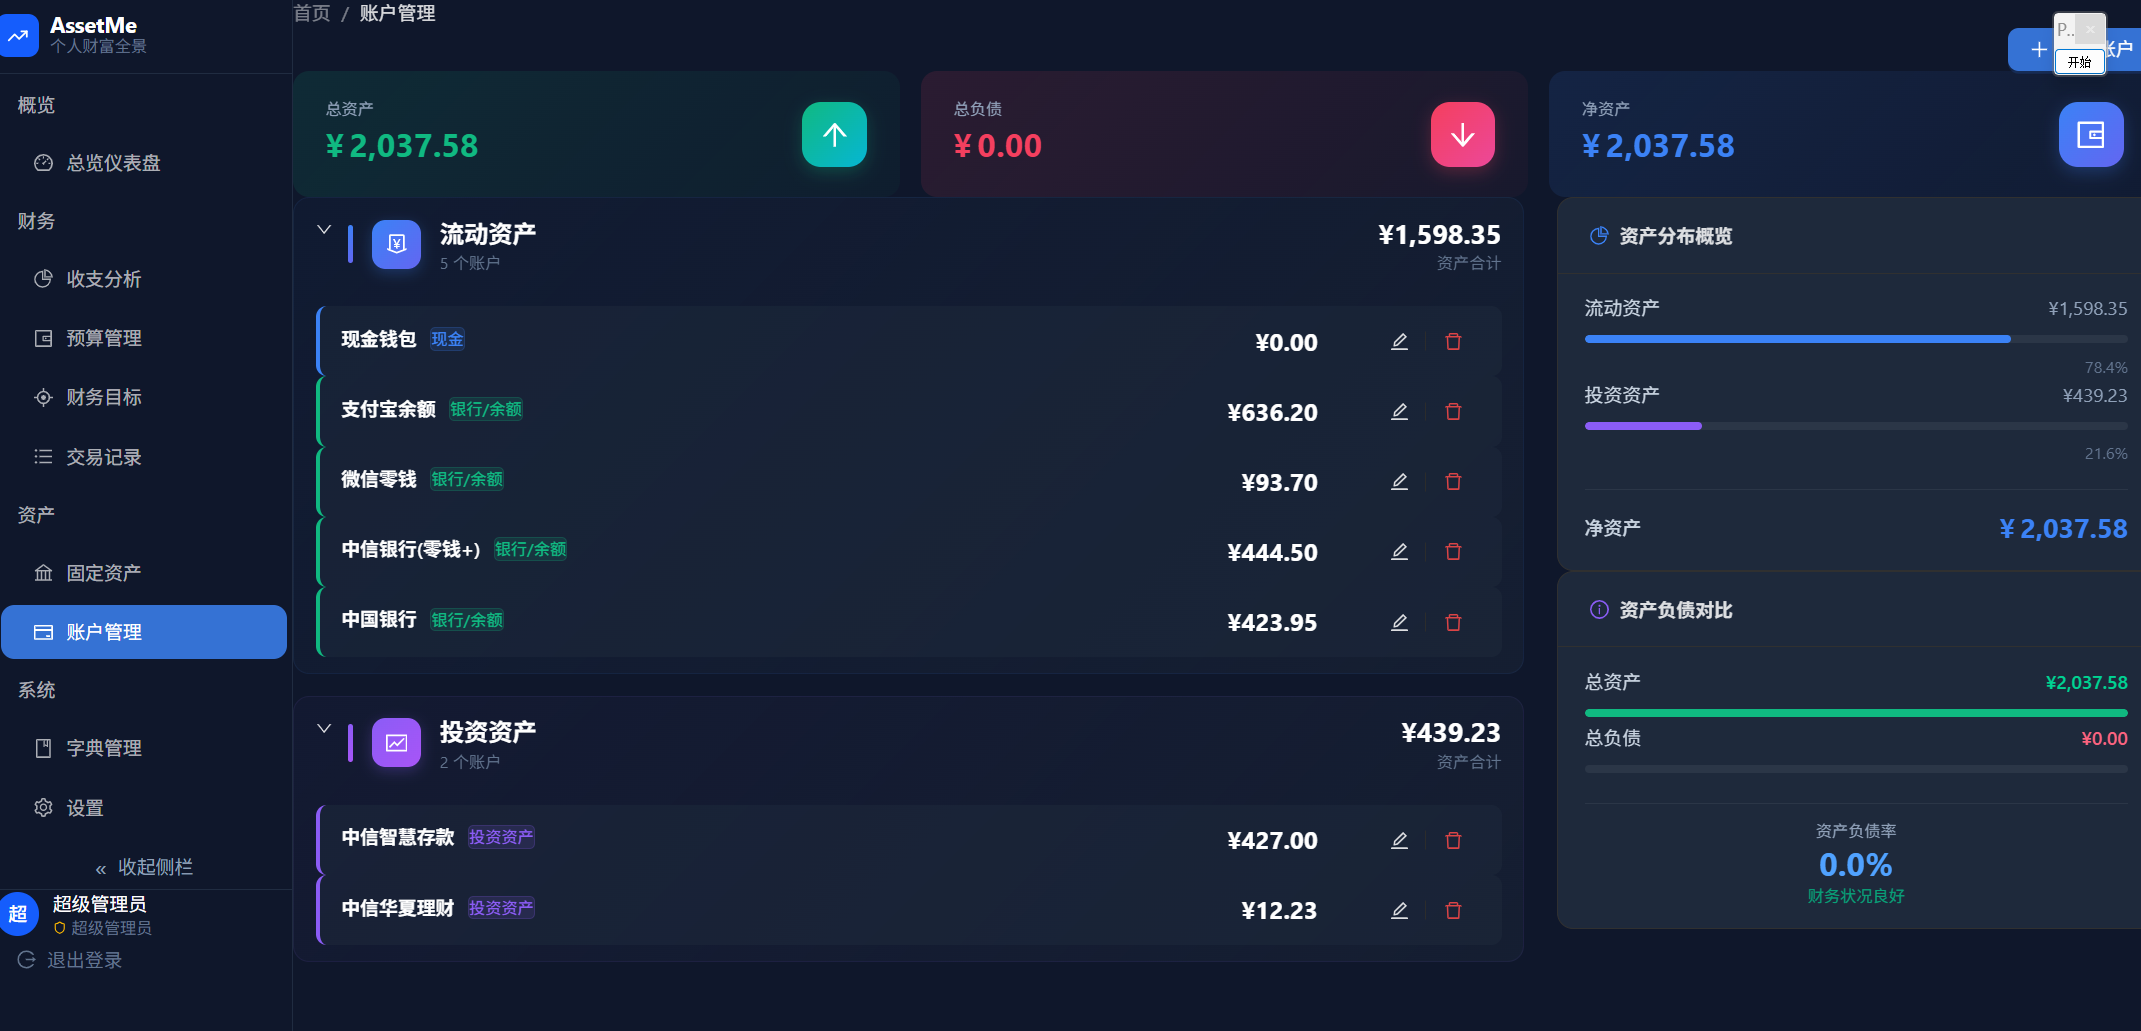Delete the 中信华夏理财 account
The width and height of the screenshot is (2141, 1031).
(x=1453, y=911)
